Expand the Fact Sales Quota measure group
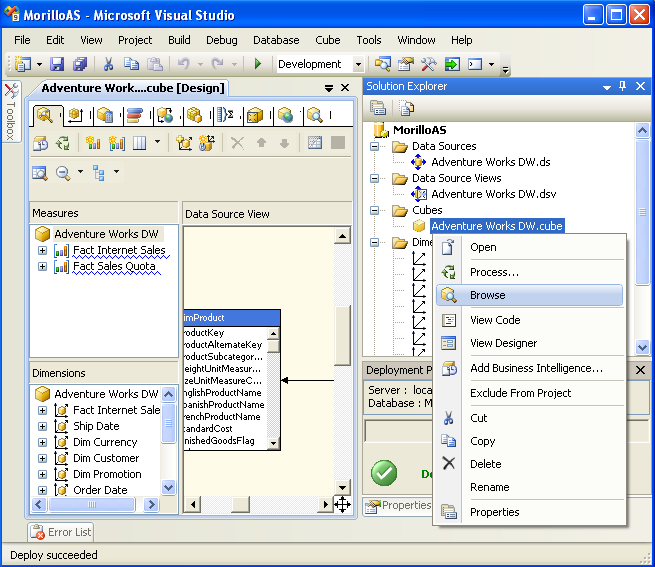 click(42, 266)
